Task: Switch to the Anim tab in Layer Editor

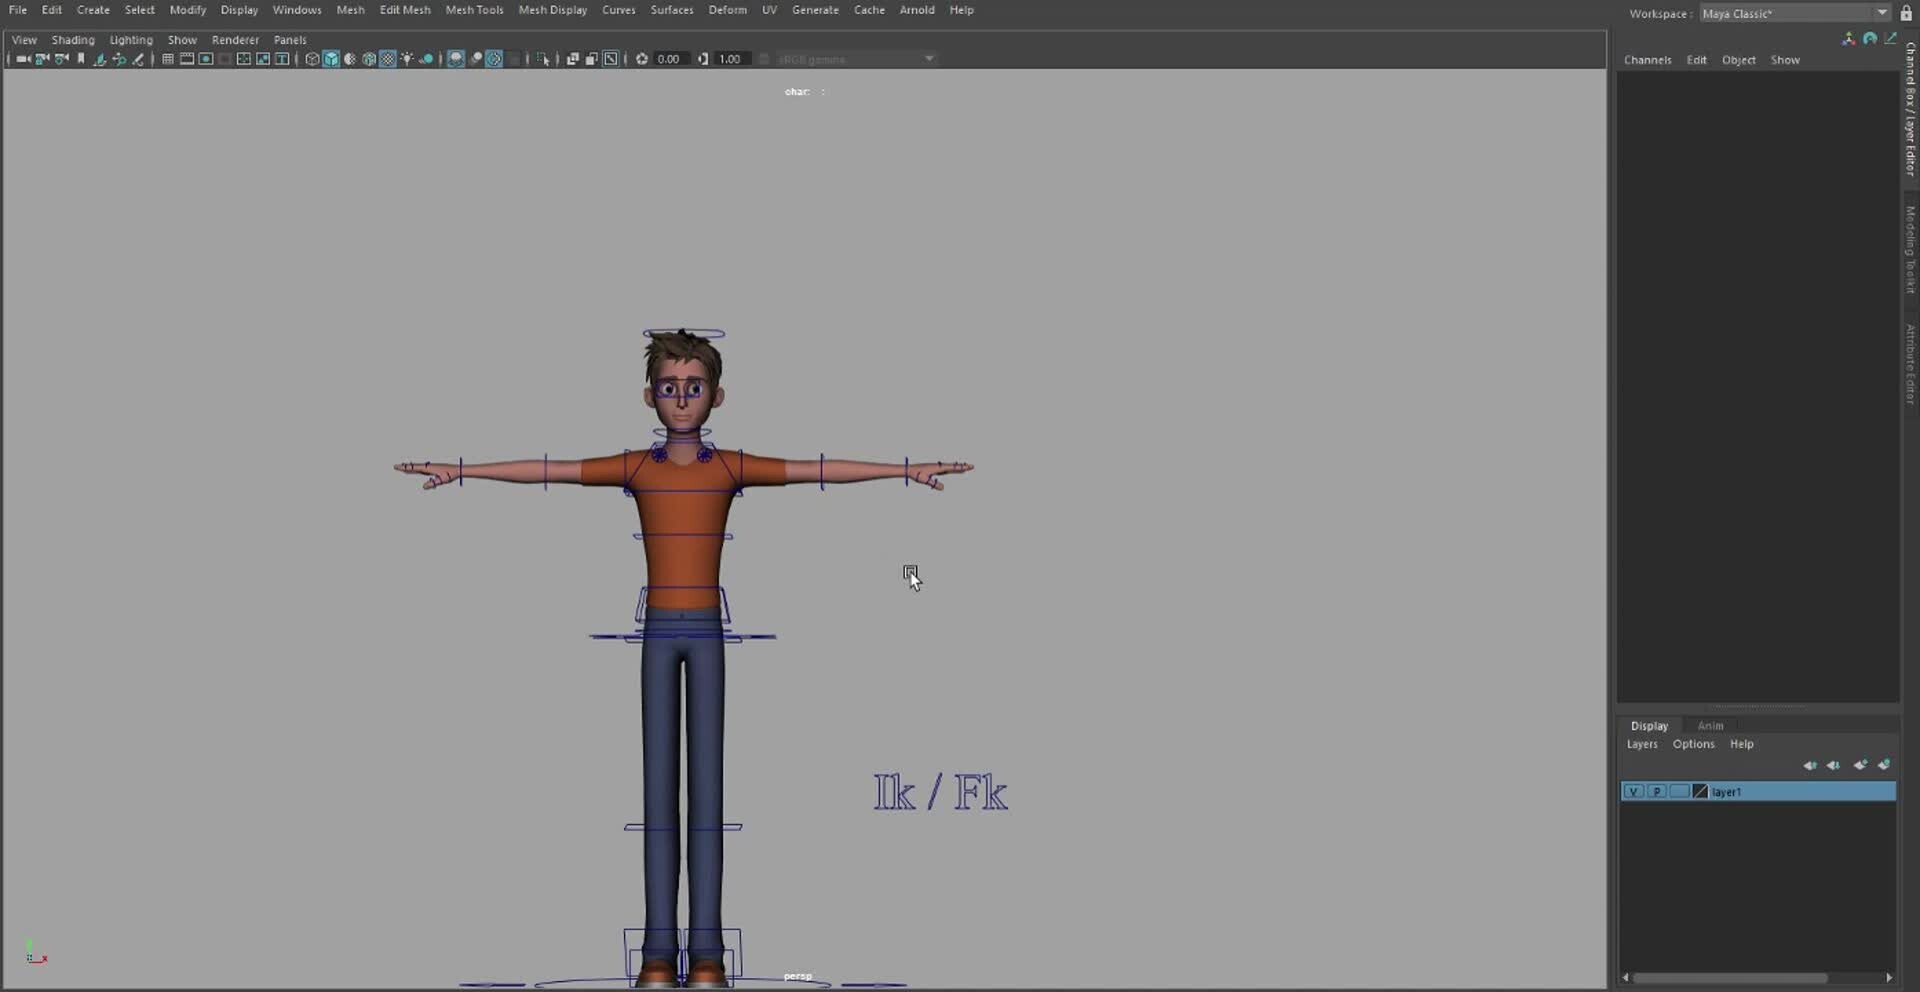Action: pyautogui.click(x=1711, y=726)
